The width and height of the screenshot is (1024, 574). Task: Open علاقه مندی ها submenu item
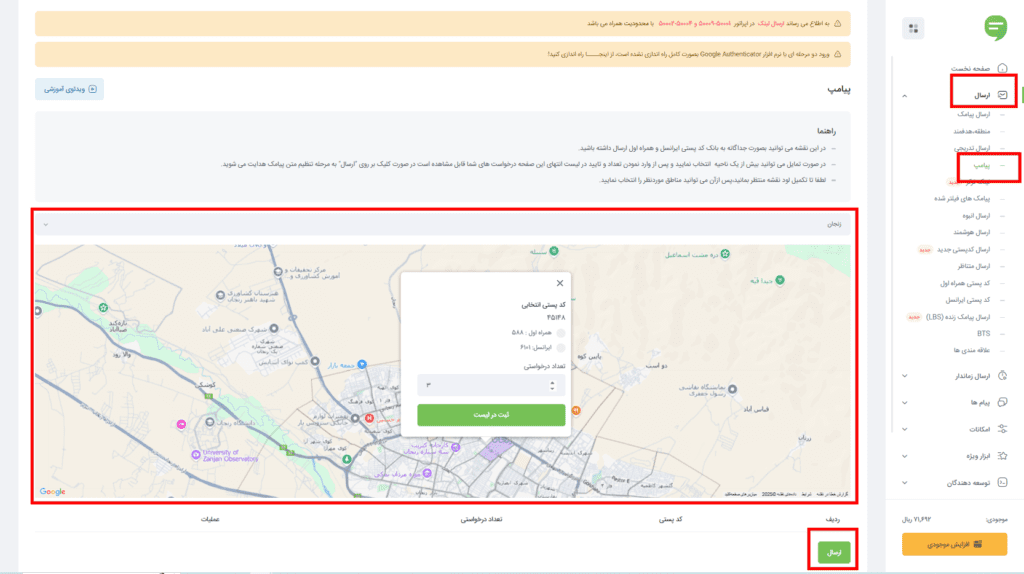point(972,351)
